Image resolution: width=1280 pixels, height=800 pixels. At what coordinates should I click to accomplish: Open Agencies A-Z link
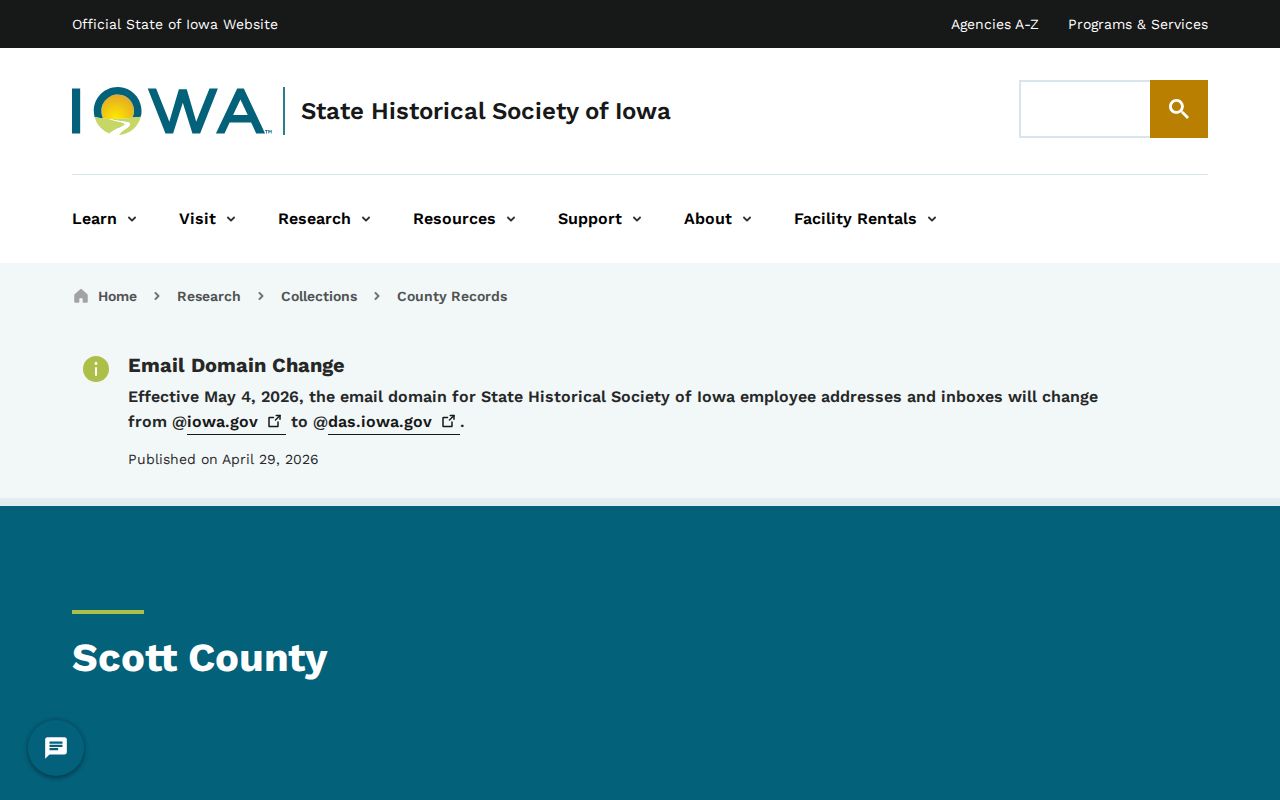[x=995, y=24]
